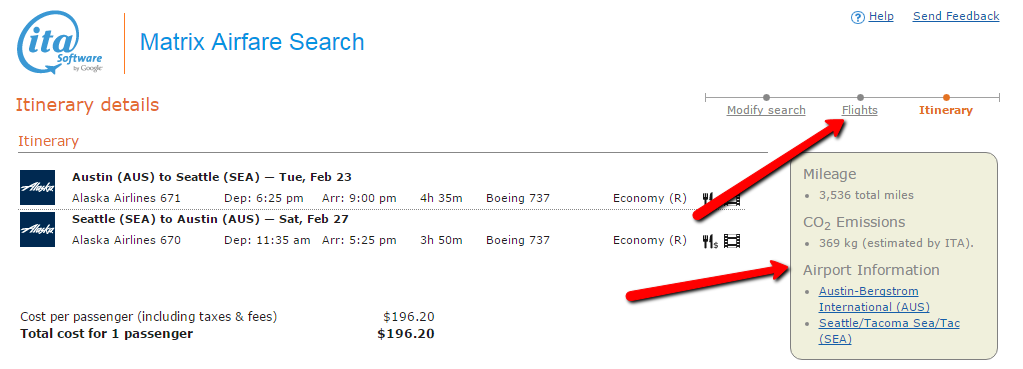1023x369 pixels.
Task: Click the Matrix Airfare Search title
Action: click(252, 42)
